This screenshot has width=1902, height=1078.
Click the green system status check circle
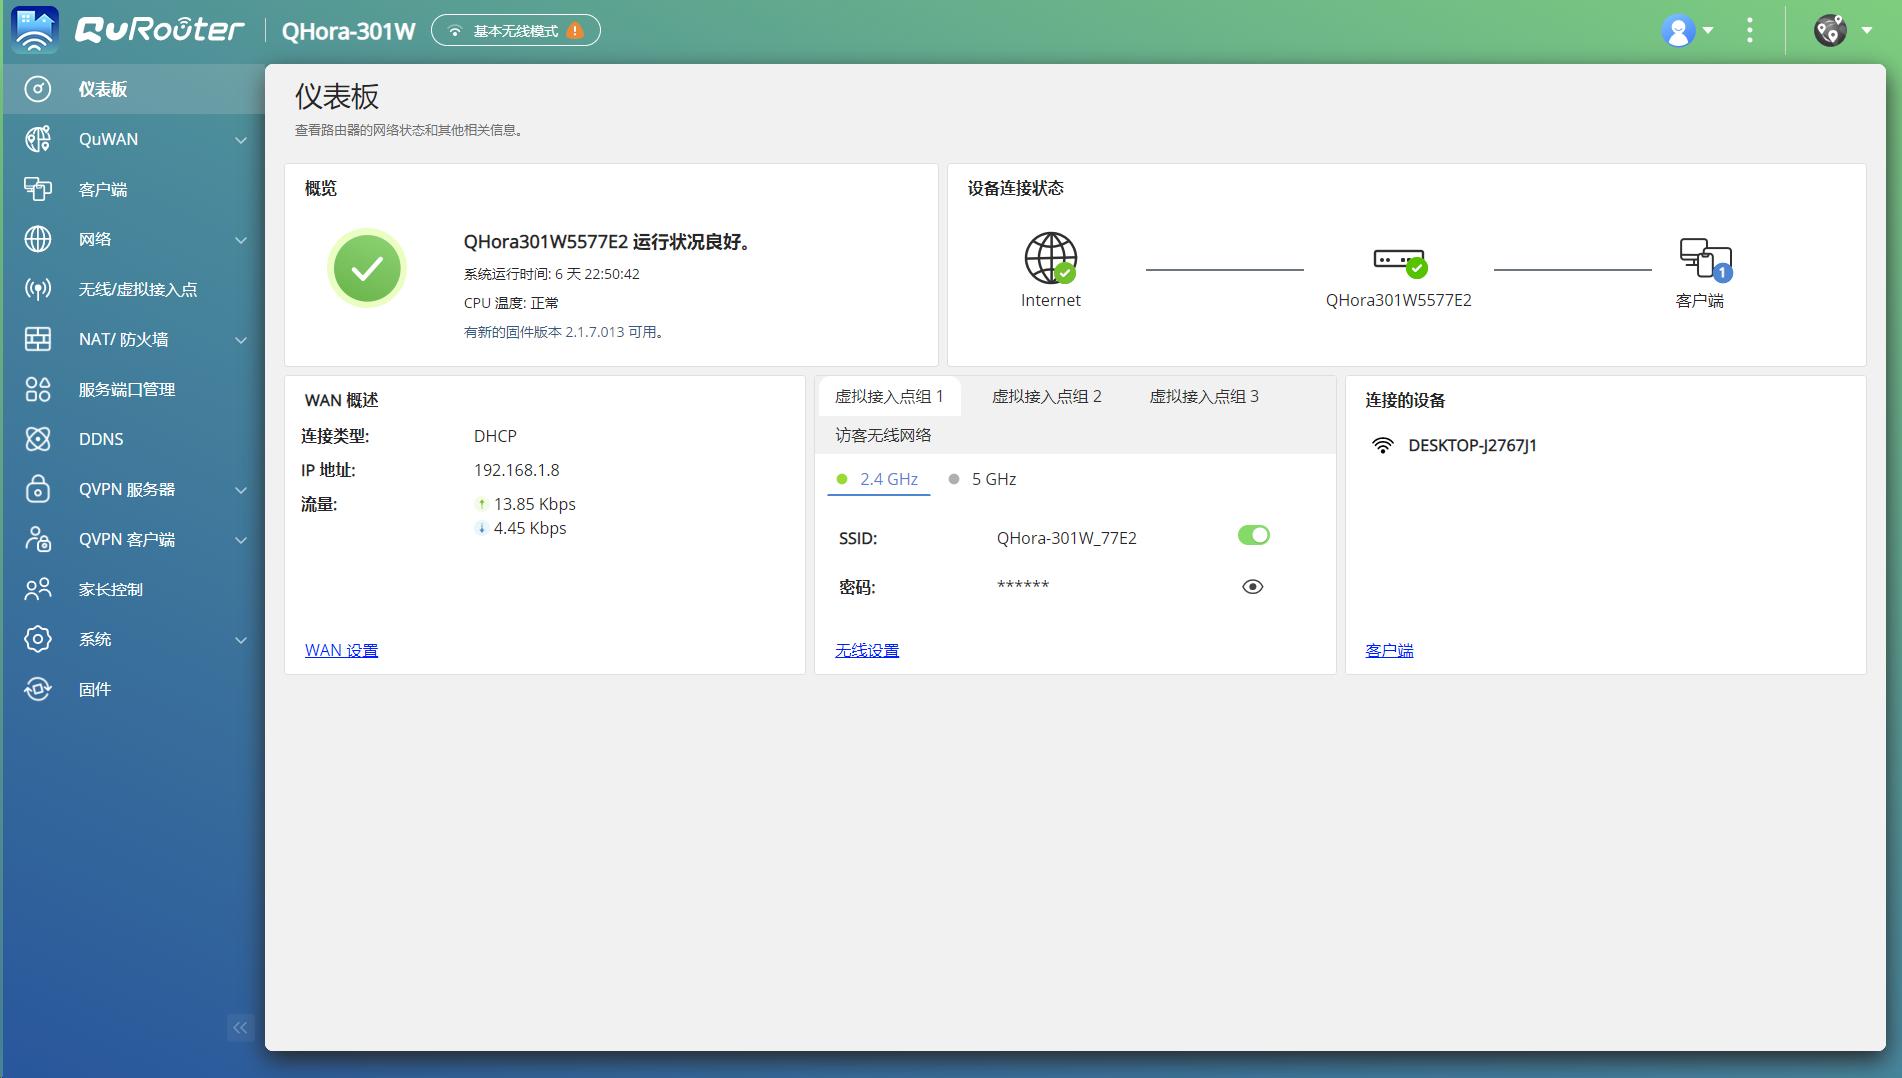pos(367,268)
